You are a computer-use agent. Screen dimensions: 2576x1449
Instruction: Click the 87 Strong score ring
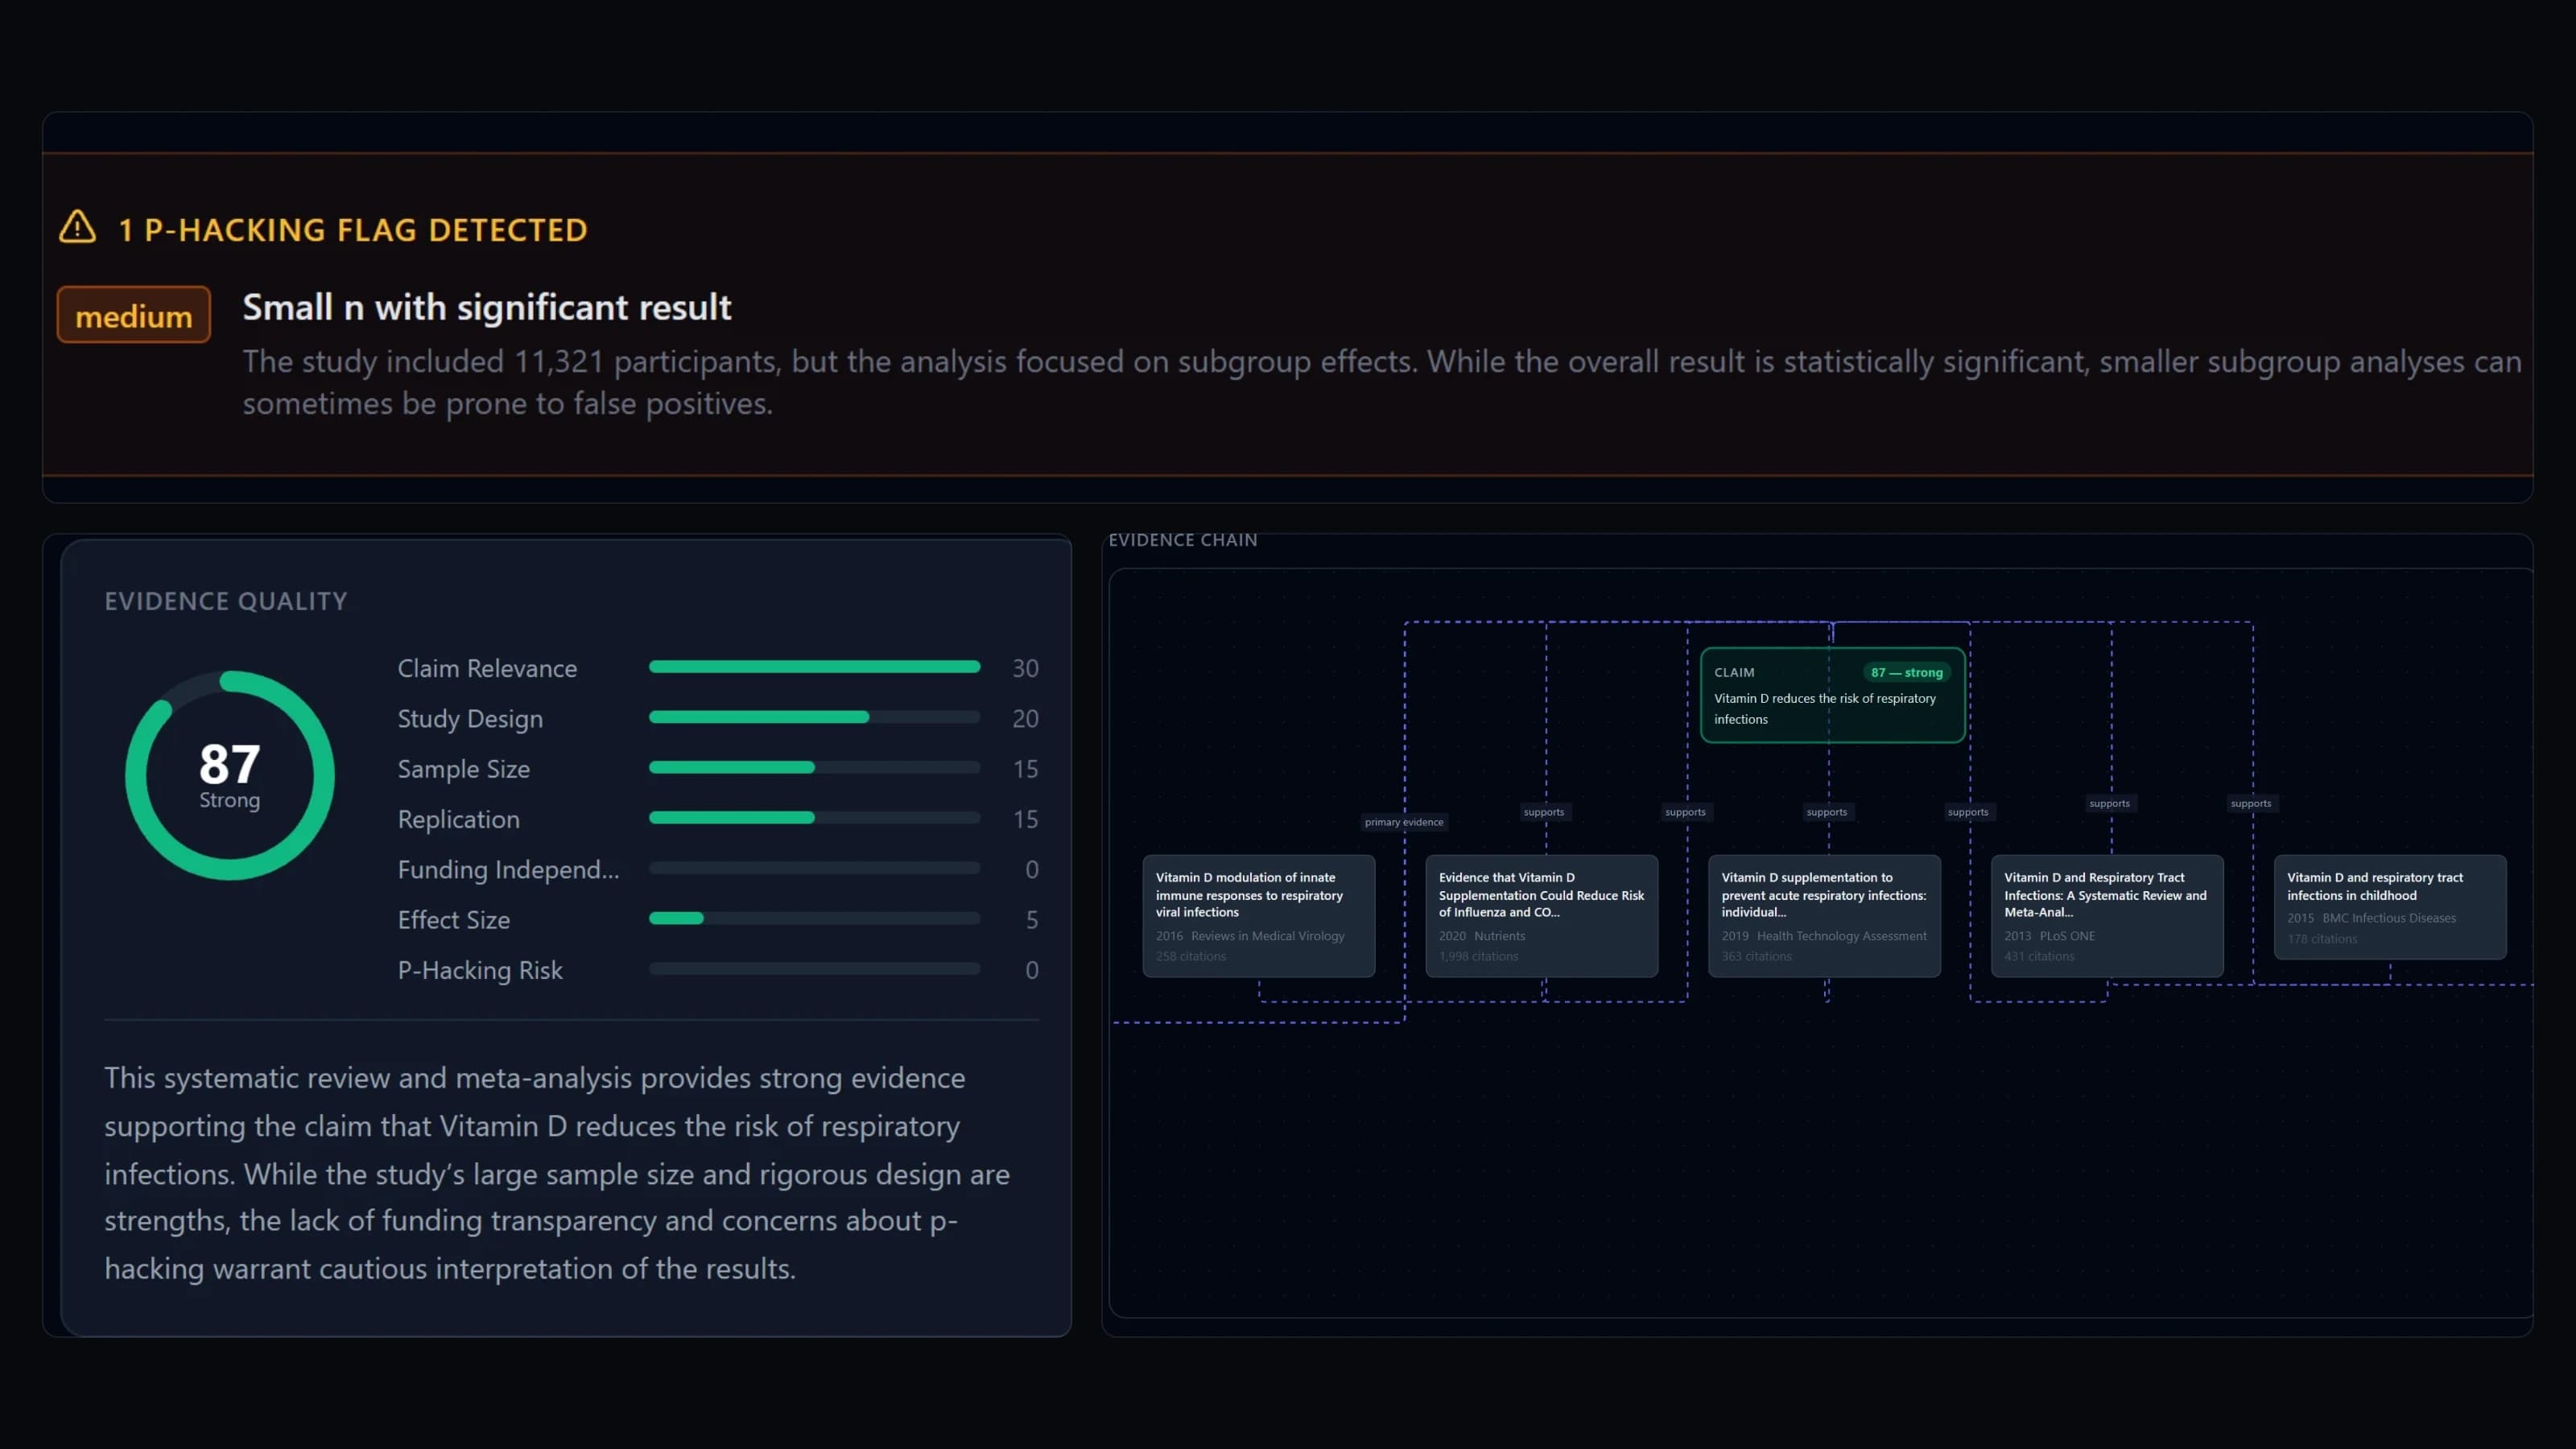pos(230,775)
